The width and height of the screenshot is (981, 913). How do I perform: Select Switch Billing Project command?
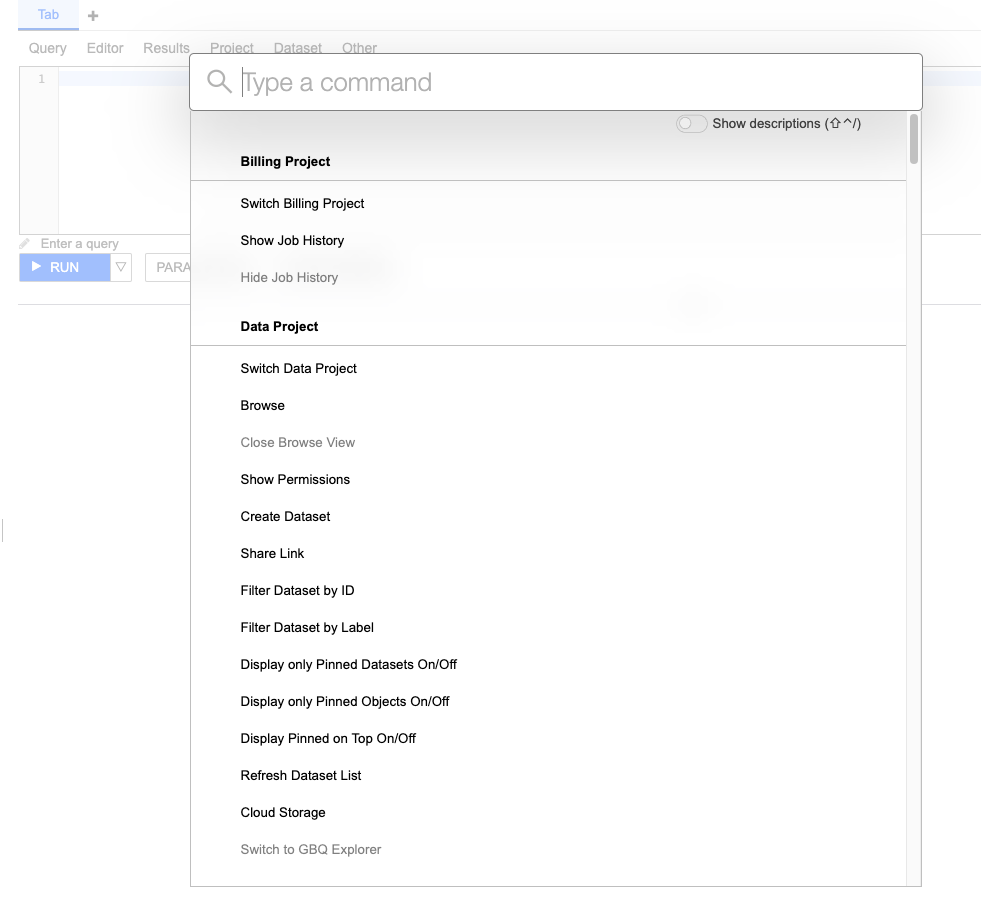point(302,204)
